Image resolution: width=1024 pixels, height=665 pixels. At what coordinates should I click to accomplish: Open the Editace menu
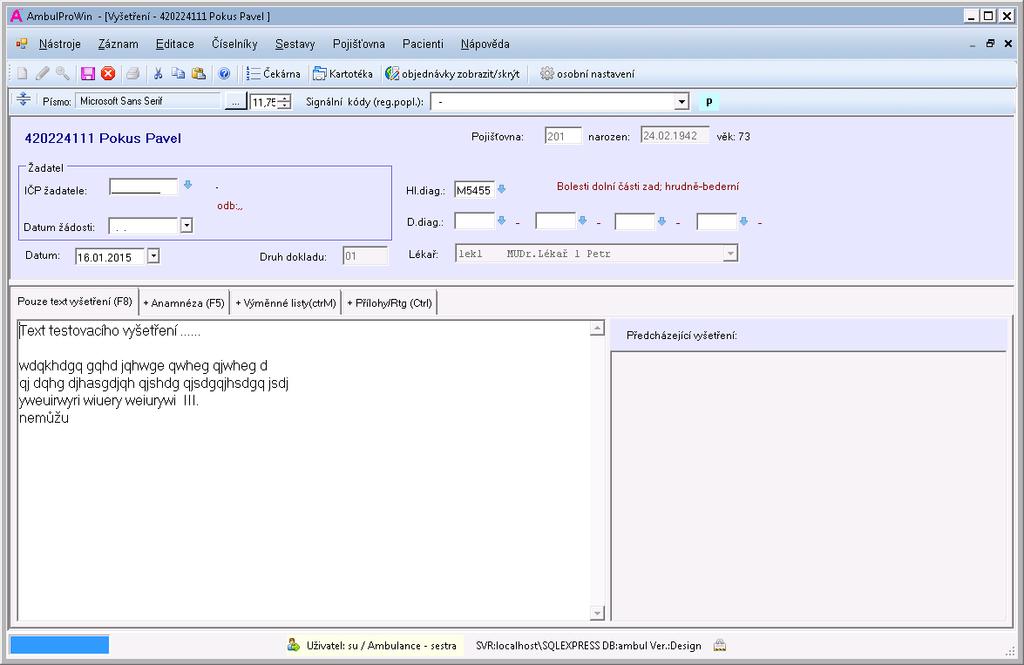175,44
